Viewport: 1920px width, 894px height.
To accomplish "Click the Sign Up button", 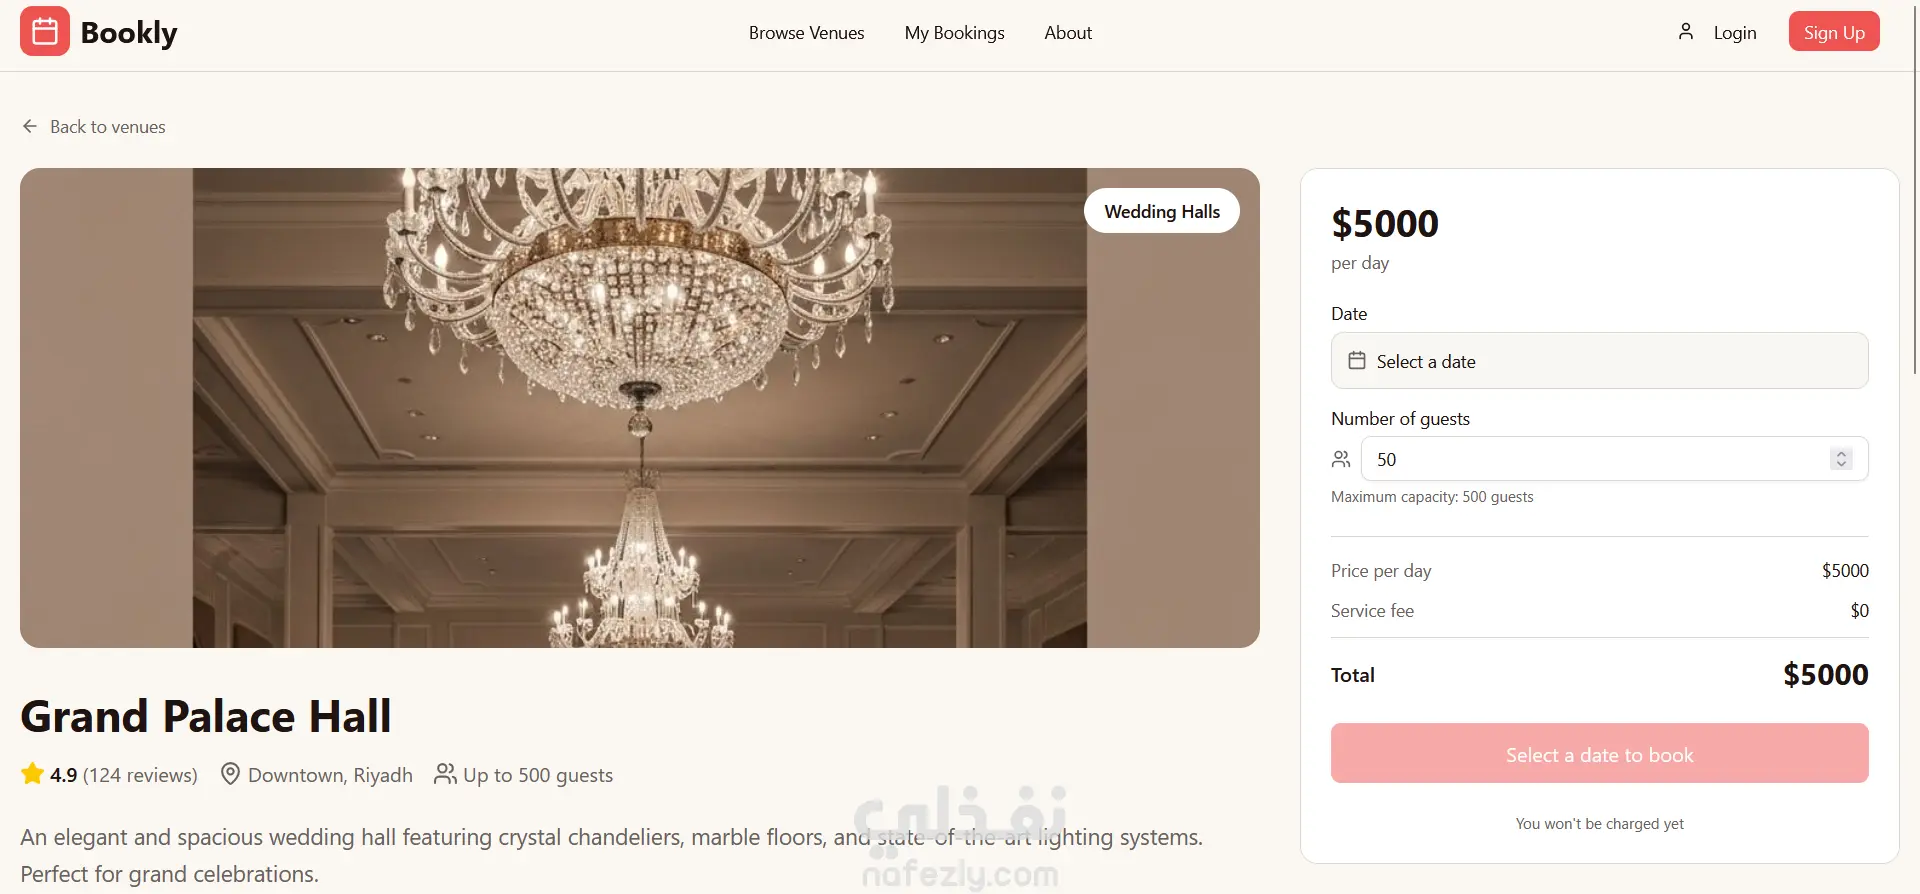I will click(1834, 32).
